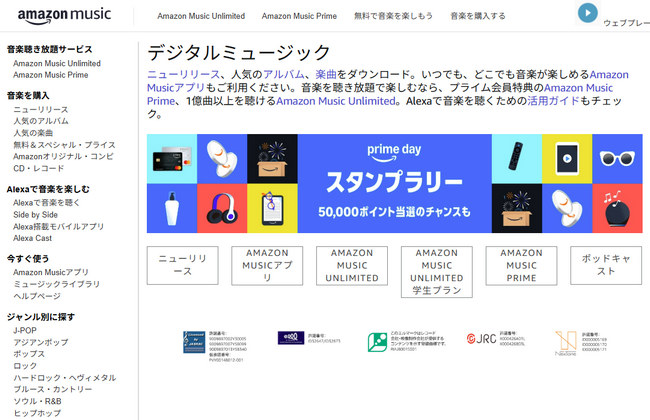This screenshot has width=650, height=420.
Task: Click the デジタルミュージック page heading
Action: [x=239, y=53]
